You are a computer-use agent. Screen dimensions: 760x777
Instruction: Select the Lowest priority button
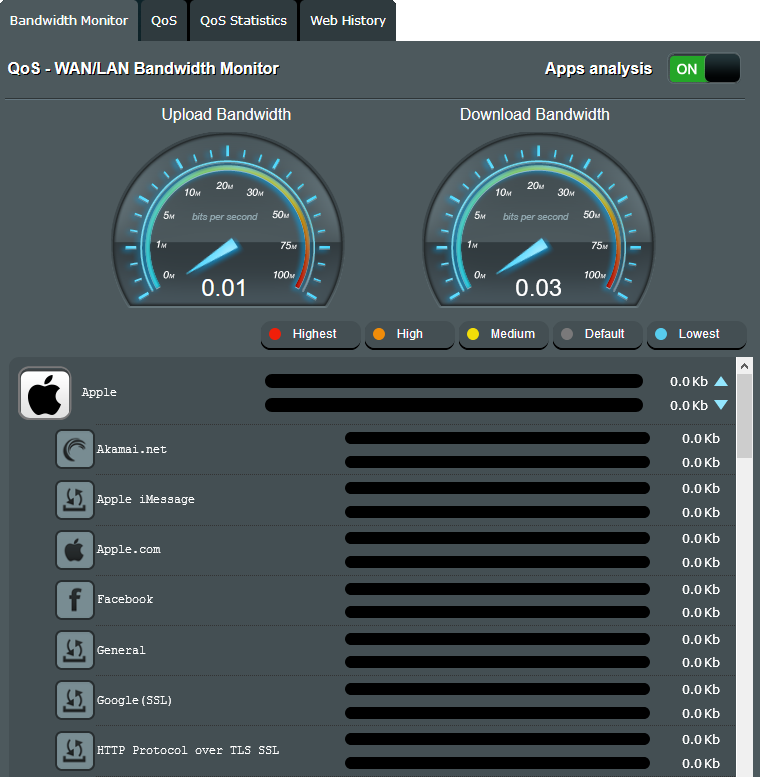coord(697,334)
